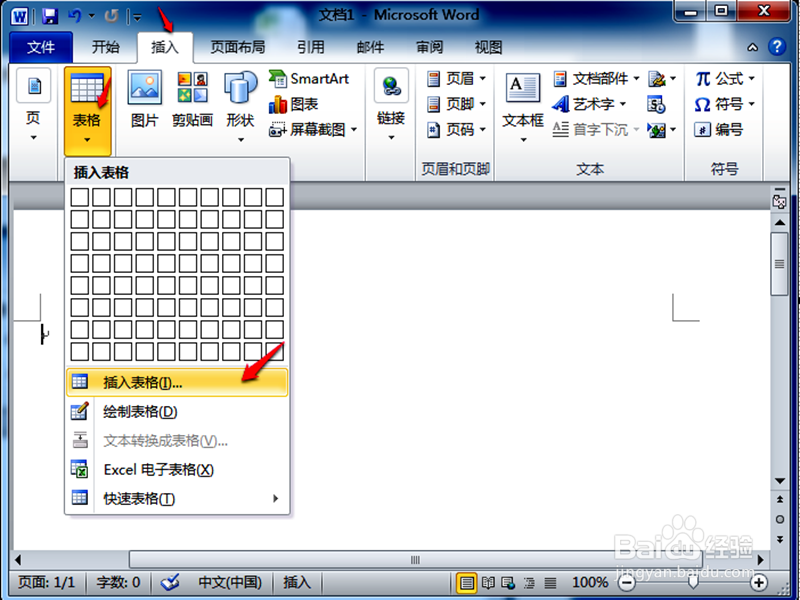Switch to the 开始 tab
This screenshot has height=600, width=800.
106,47
